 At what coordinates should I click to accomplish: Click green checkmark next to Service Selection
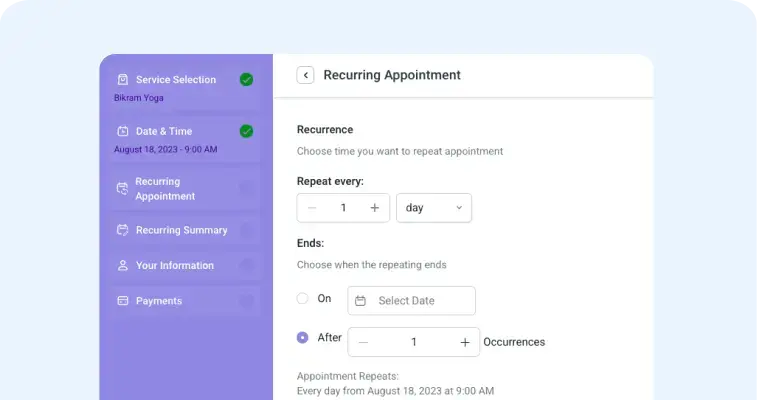(247, 79)
